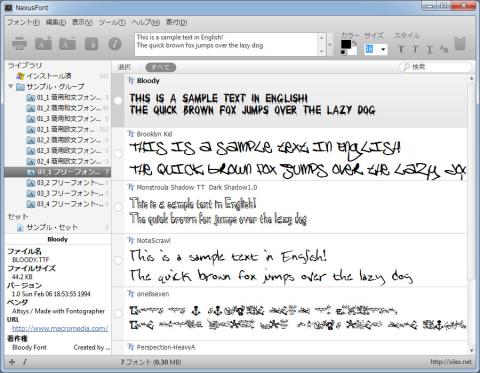Viewport: 480px width, 373px height.
Task: Click the search magnifier icon
Action: click(406, 67)
